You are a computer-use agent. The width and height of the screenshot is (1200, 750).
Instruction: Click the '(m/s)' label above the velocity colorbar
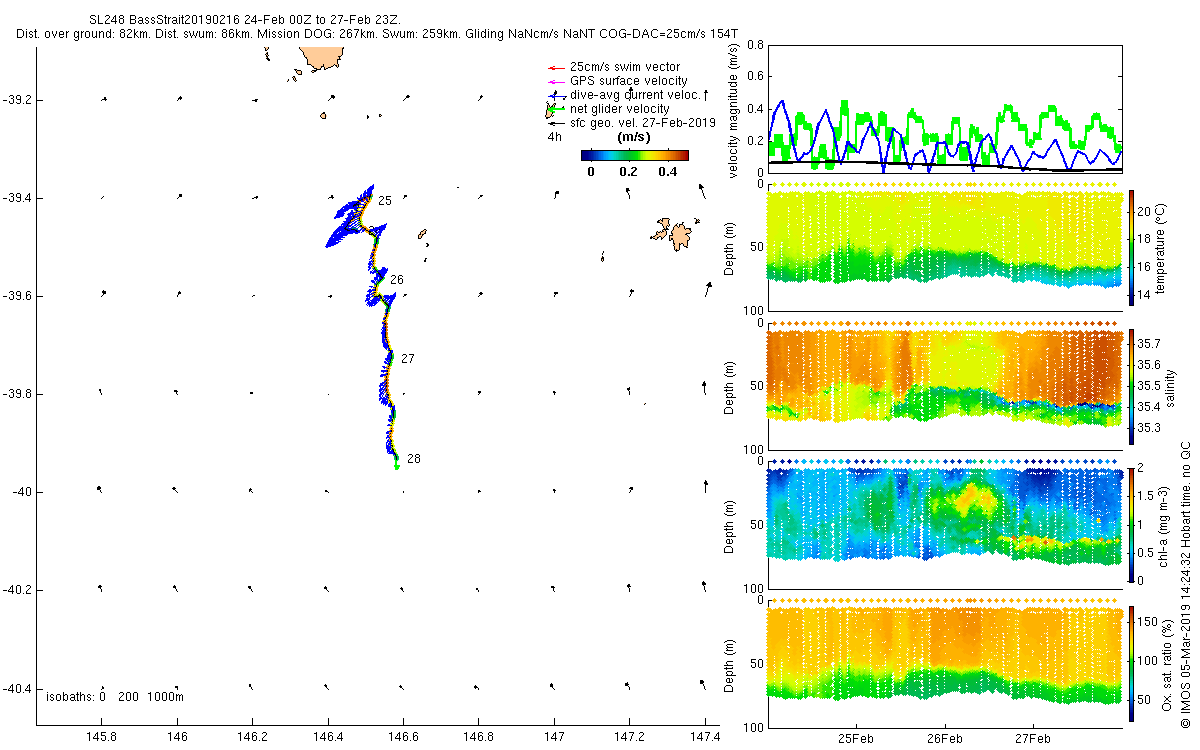(x=635, y=137)
